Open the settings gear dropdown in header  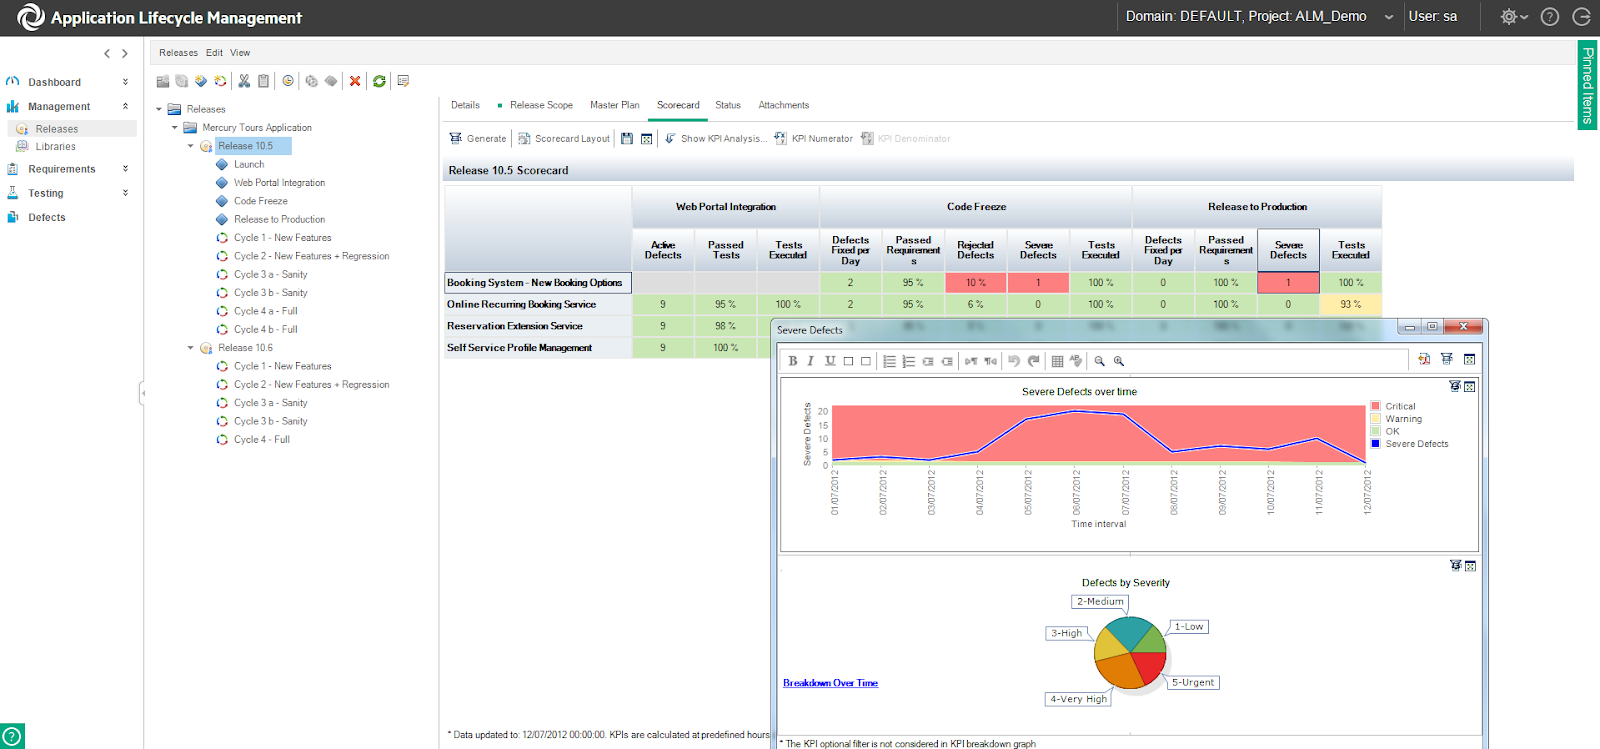pos(1513,17)
